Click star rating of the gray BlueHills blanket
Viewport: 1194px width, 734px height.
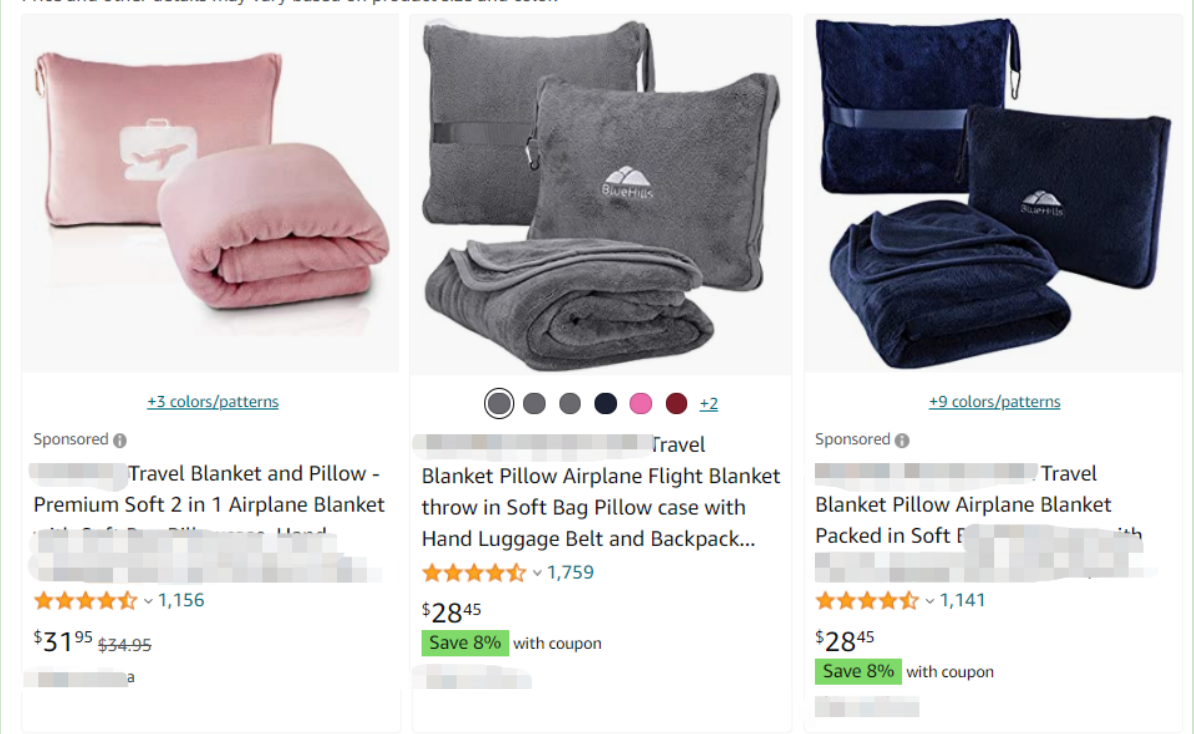click(x=473, y=573)
